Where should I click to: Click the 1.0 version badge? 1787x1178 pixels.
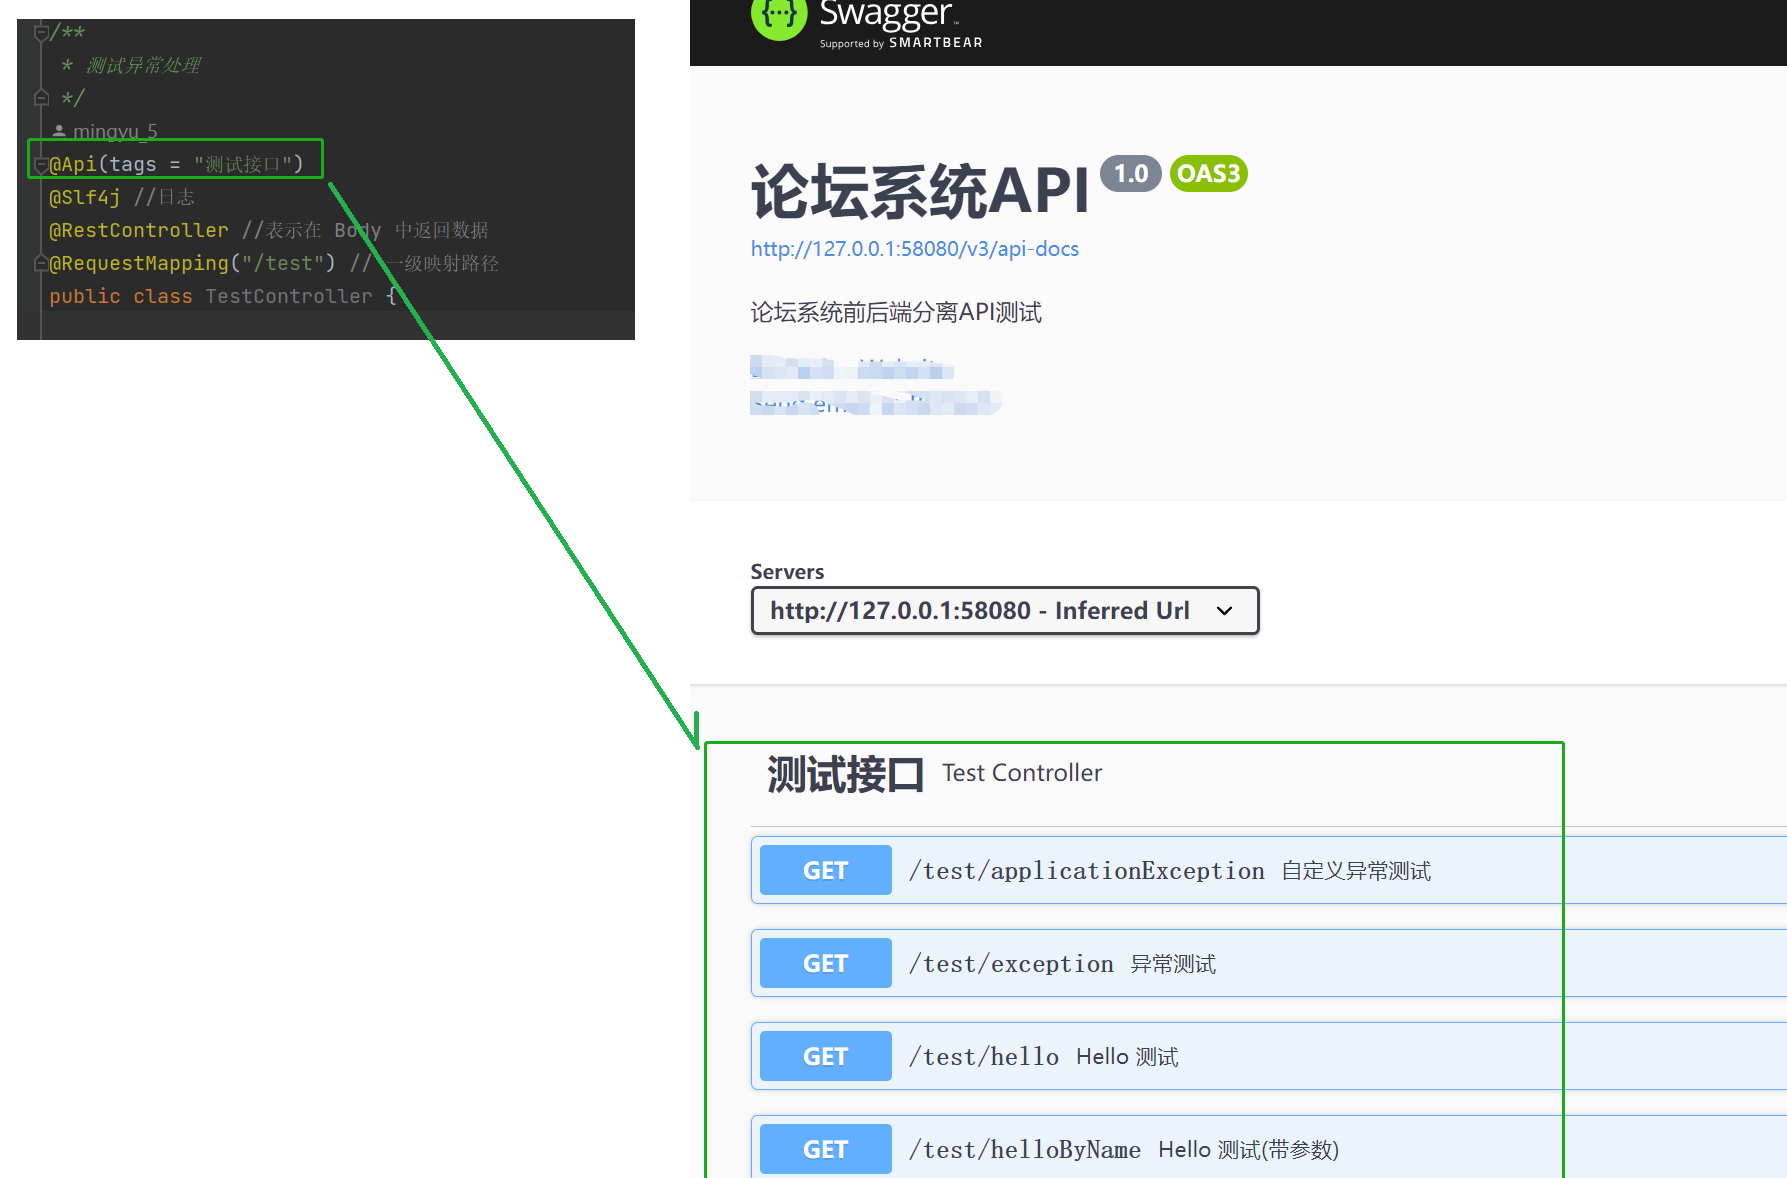(1131, 174)
